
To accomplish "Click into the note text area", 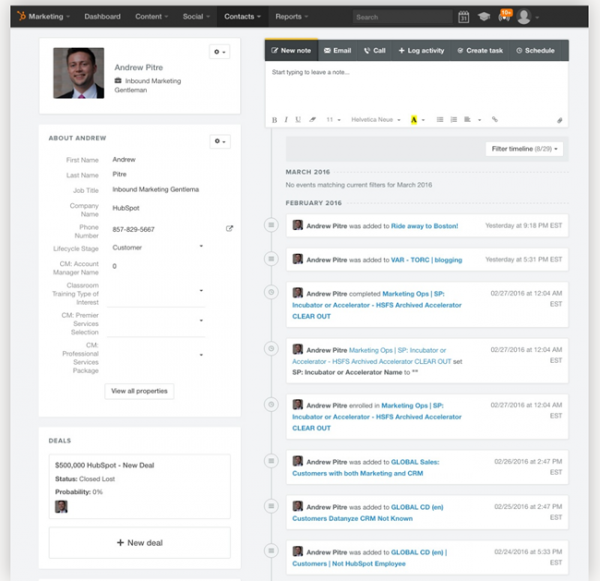I will [x=416, y=87].
